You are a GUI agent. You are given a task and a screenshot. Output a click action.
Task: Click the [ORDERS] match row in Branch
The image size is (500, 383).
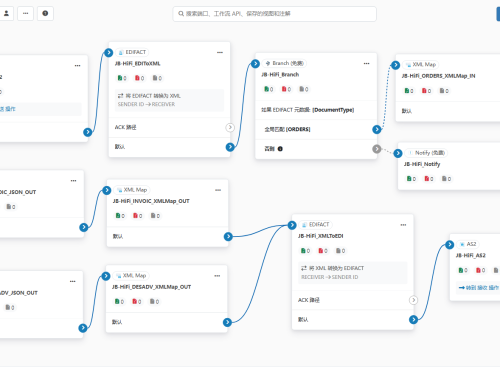click(x=316, y=129)
